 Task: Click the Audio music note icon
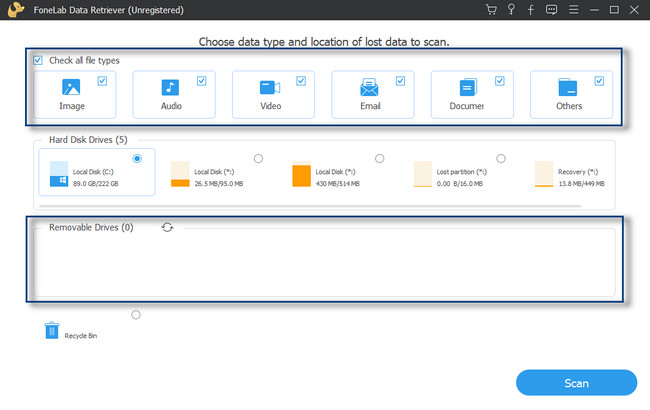coord(170,87)
